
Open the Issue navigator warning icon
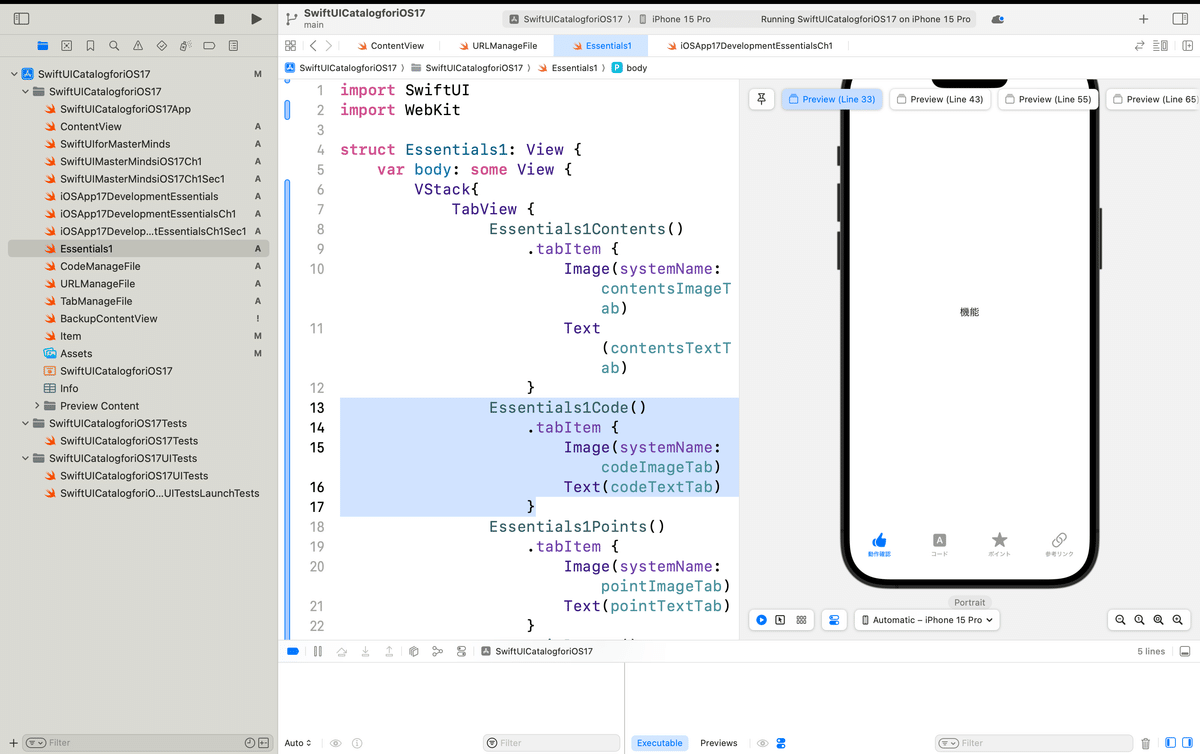pos(138,46)
